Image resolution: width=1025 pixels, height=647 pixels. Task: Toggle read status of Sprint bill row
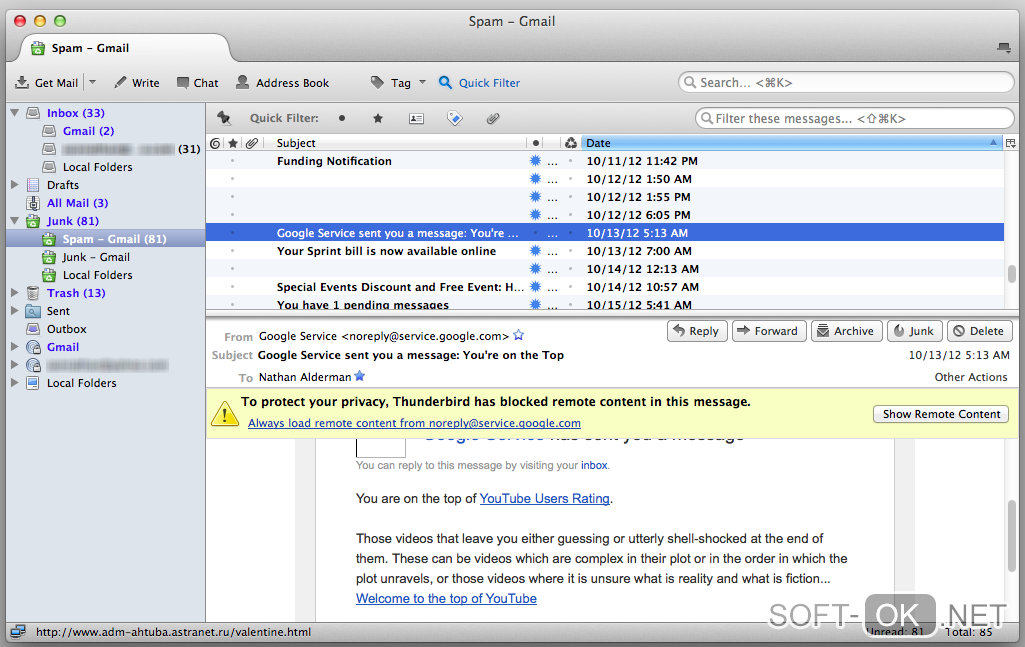535,251
